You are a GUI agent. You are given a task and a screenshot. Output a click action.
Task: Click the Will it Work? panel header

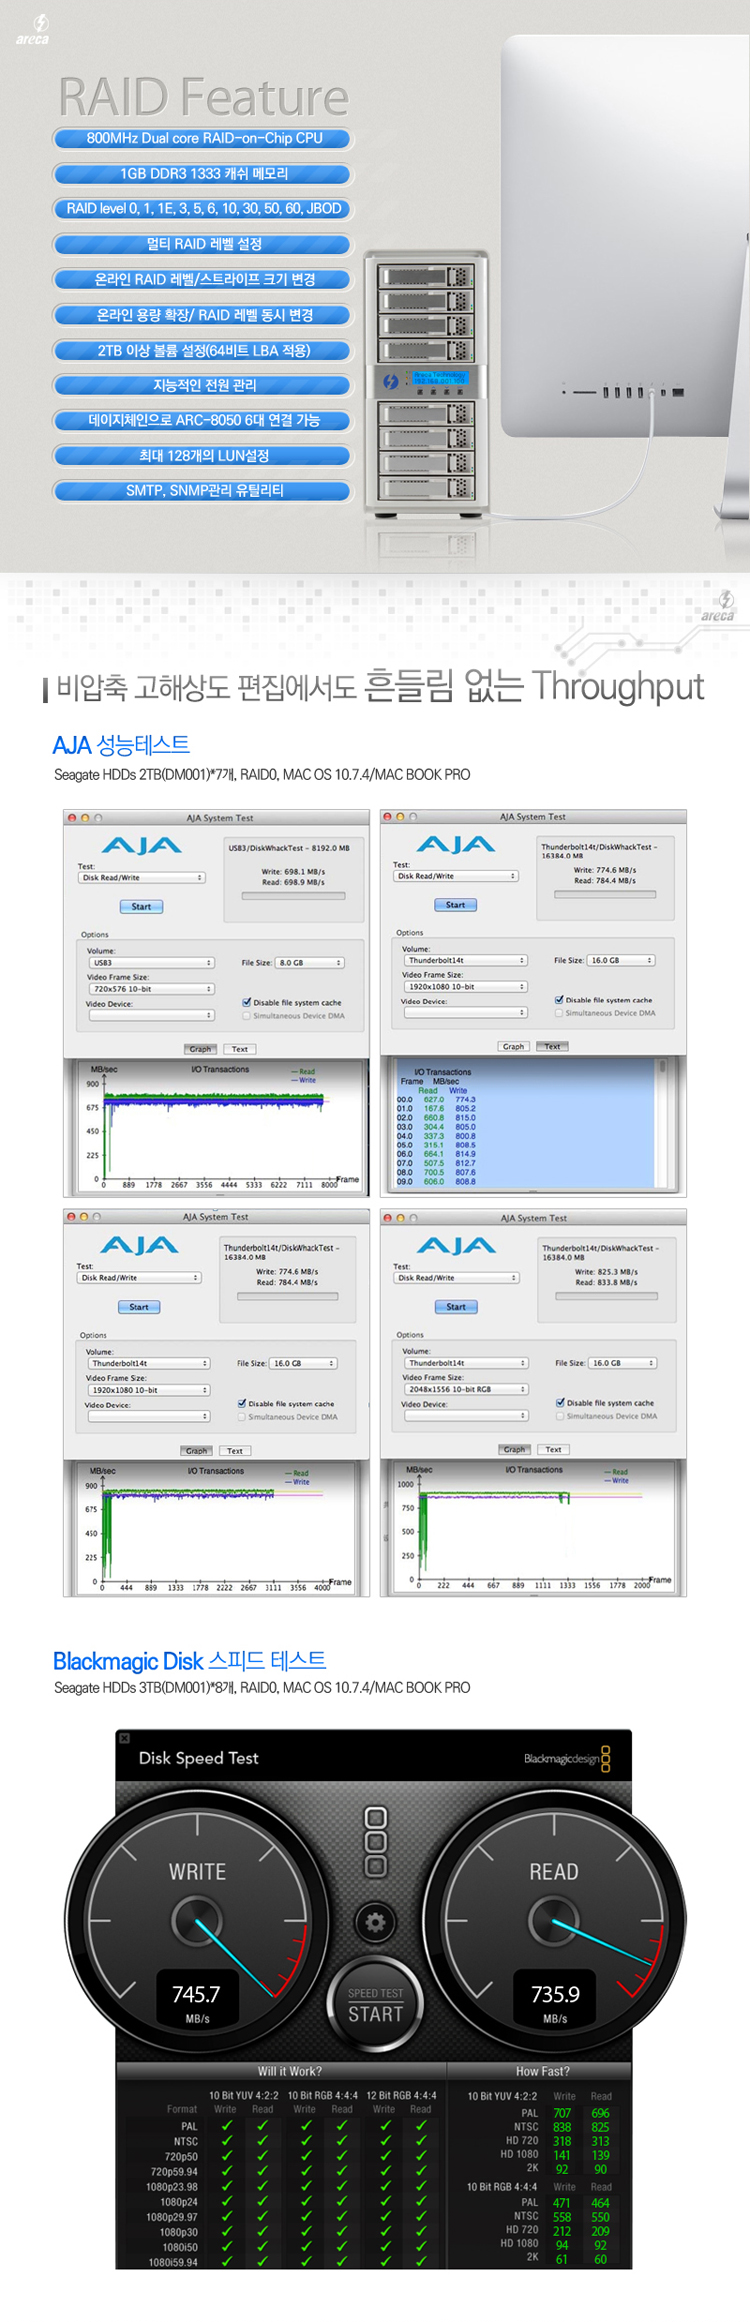282,2071
